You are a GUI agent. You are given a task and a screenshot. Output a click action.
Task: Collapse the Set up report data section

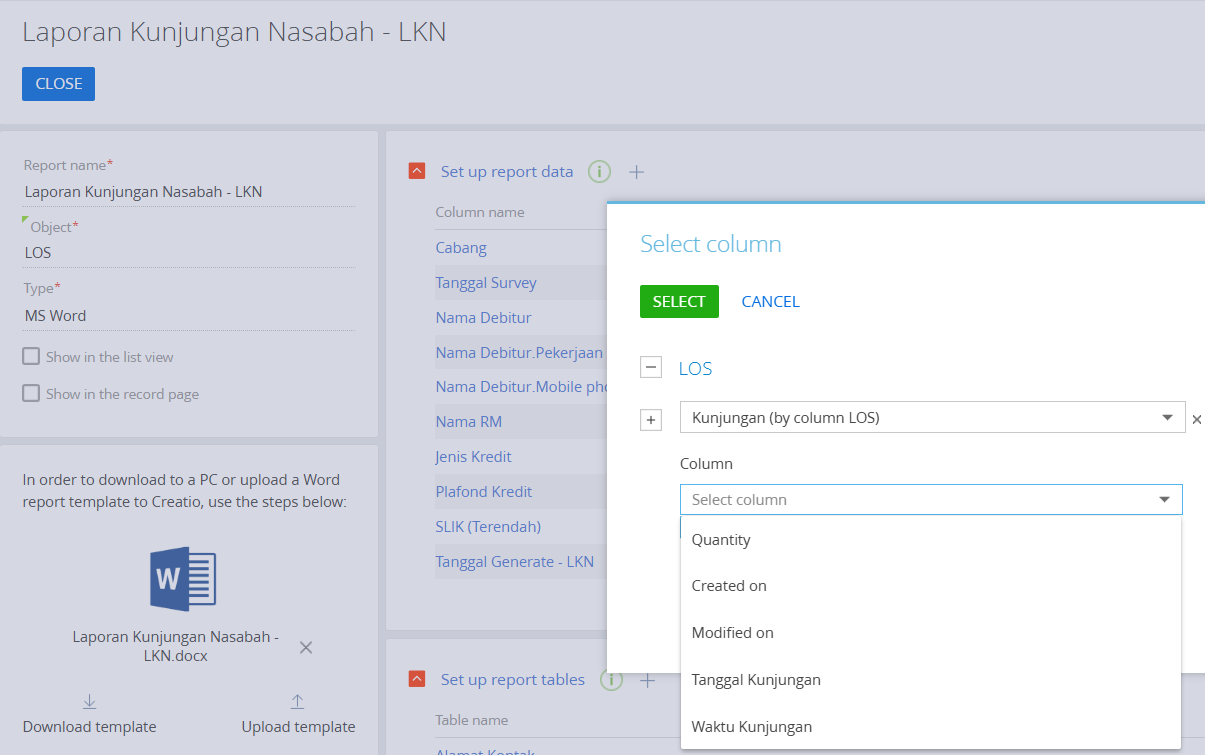[417, 172]
